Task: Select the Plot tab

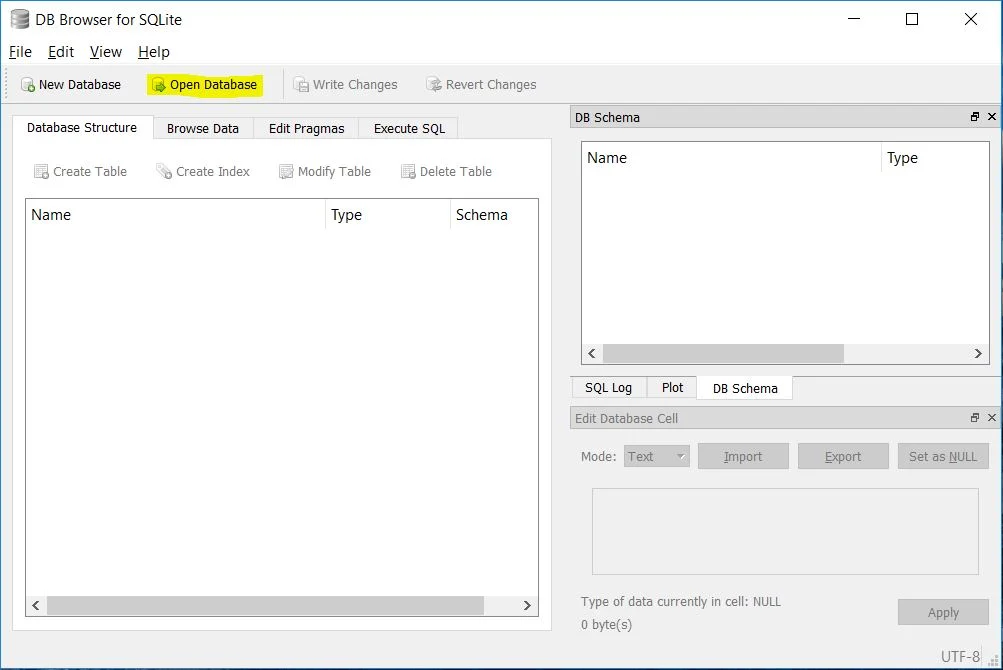Action: [672, 388]
